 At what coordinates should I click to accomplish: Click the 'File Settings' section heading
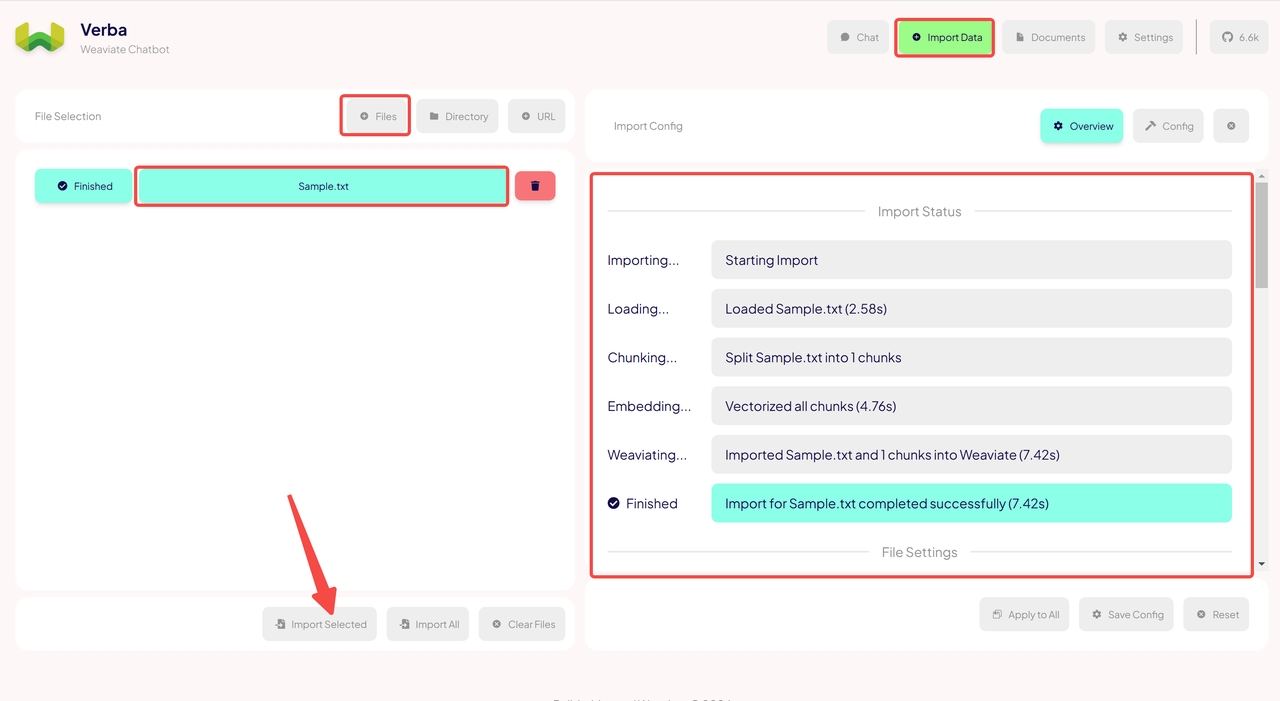[x=919, y=552]
